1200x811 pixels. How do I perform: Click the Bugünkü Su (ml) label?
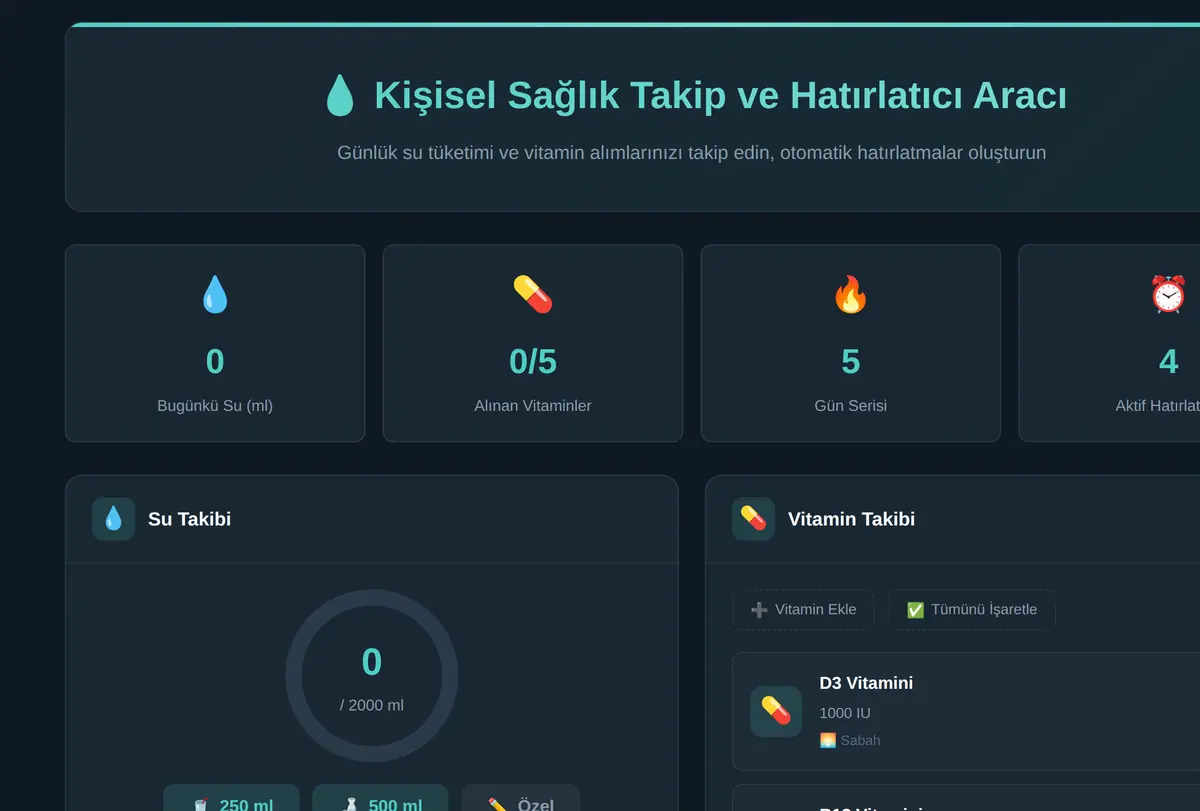215,406
